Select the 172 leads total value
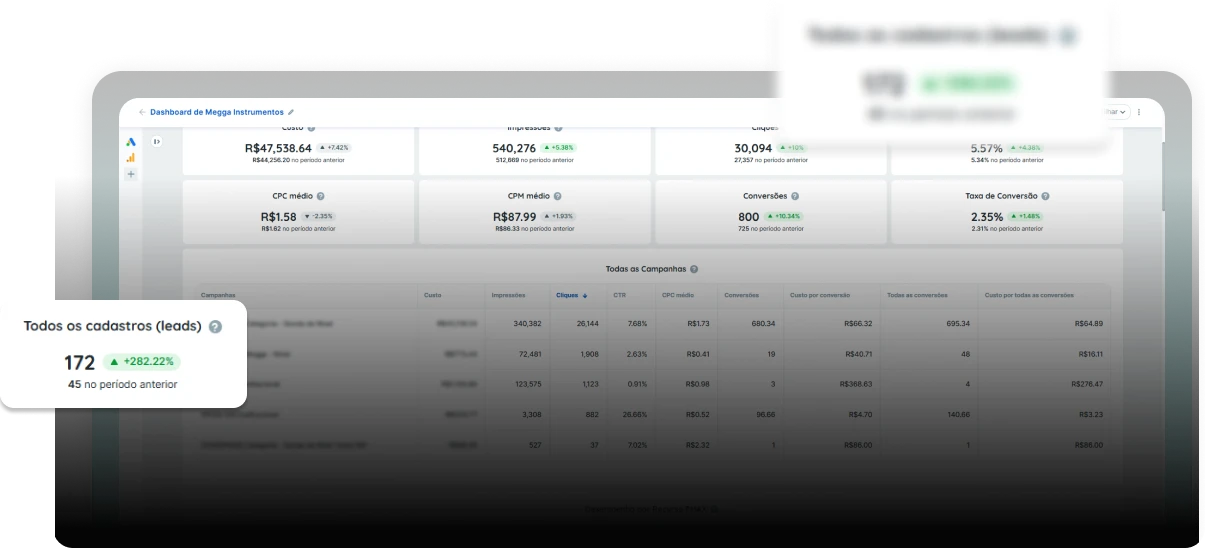1205x548 pixels. click(x=79, y=362)
